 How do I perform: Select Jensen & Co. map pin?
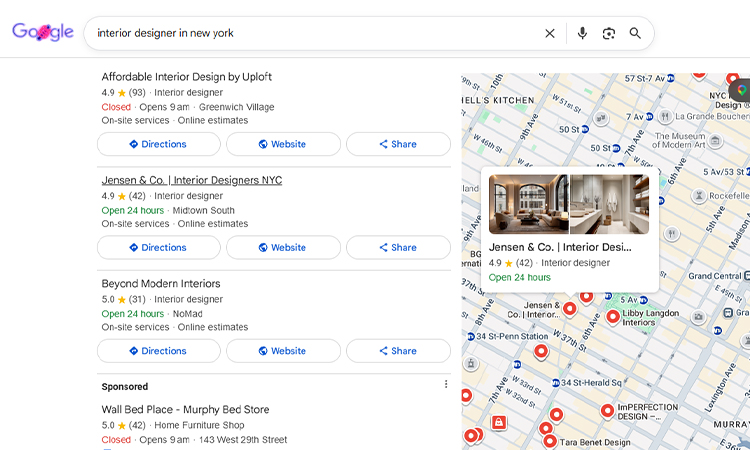569,308
